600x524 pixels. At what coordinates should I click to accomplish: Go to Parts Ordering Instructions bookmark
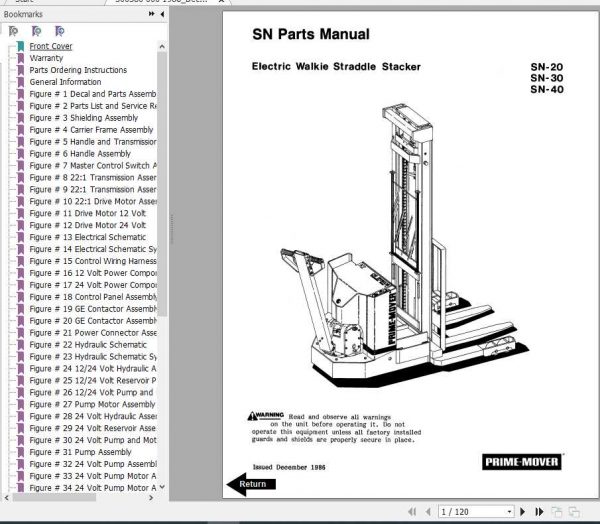78,70
